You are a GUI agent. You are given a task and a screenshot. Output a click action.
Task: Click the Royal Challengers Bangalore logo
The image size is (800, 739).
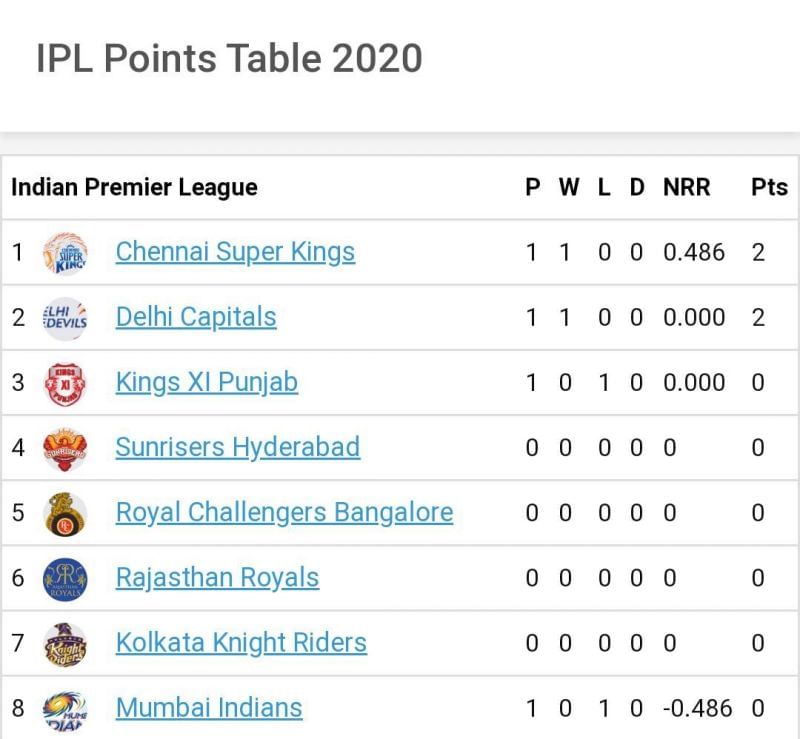point(65,513)
